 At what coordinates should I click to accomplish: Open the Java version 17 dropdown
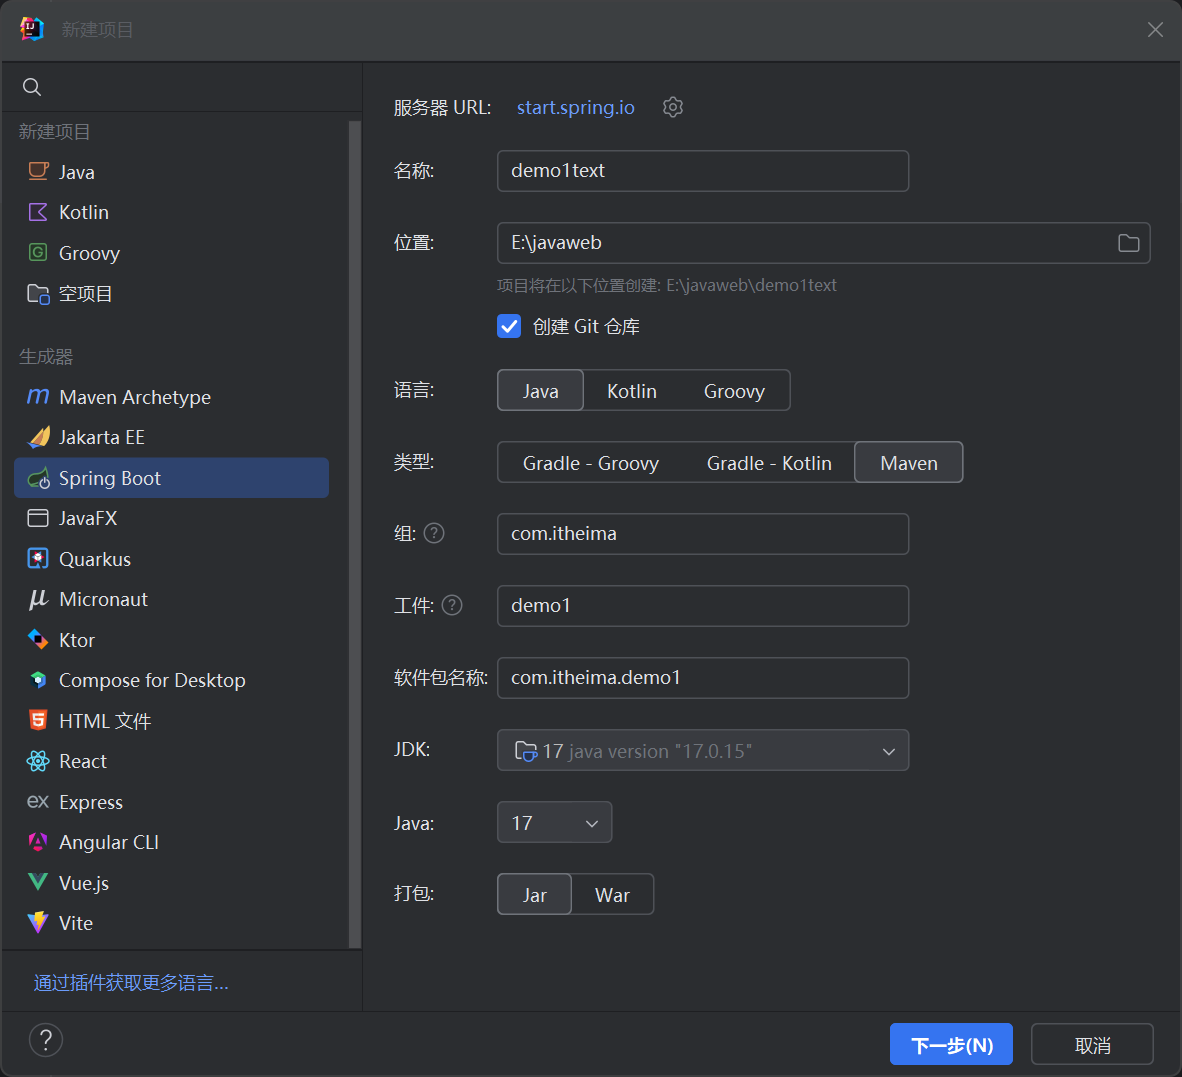coord(554,822)
